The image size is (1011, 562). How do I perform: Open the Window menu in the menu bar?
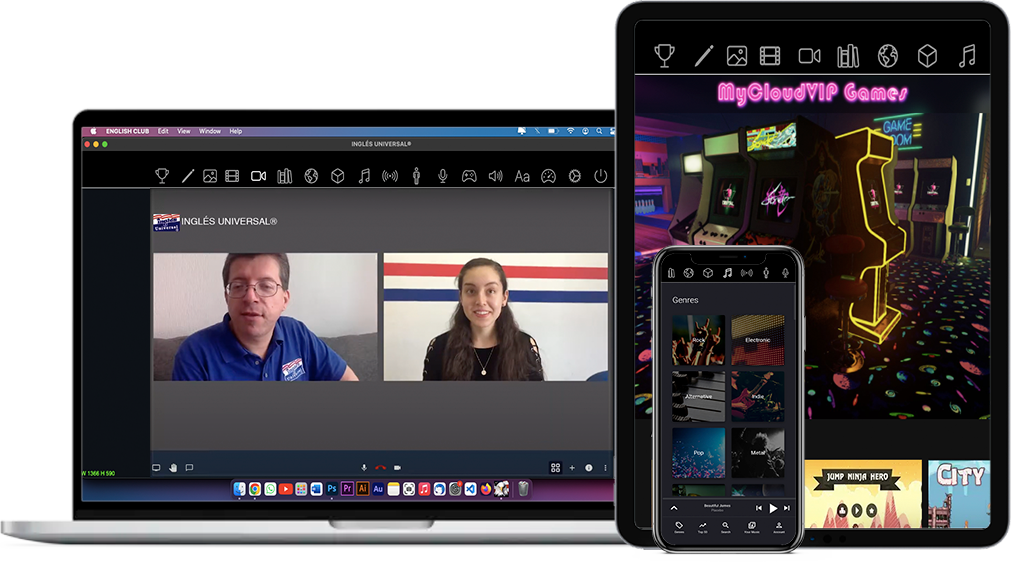[x=210, y=131]
